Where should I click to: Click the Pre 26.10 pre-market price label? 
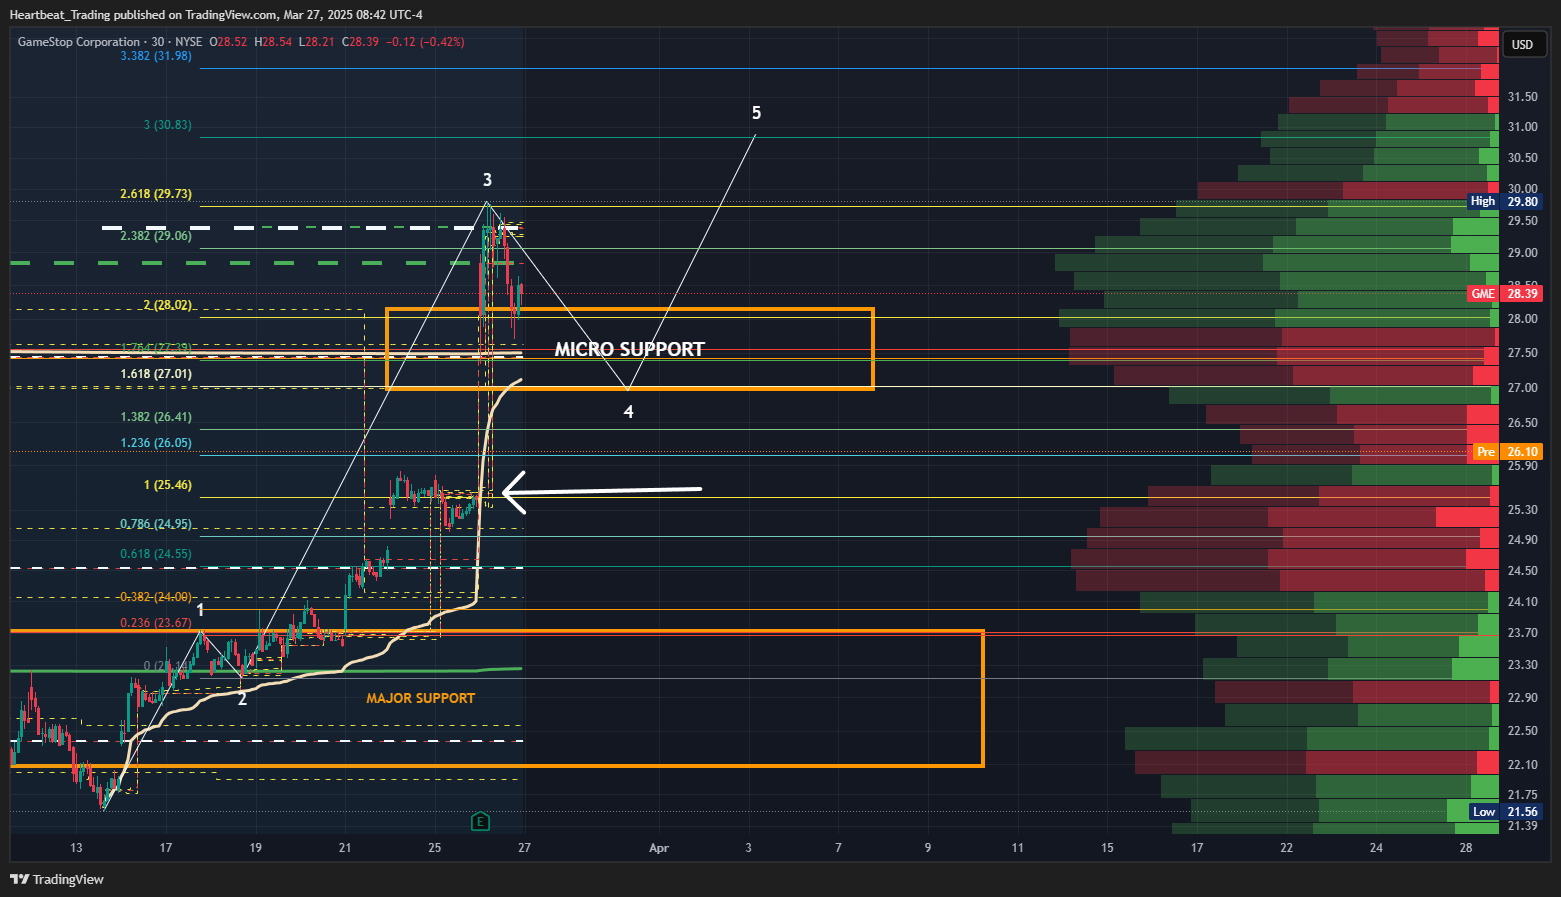(1507, 452)
